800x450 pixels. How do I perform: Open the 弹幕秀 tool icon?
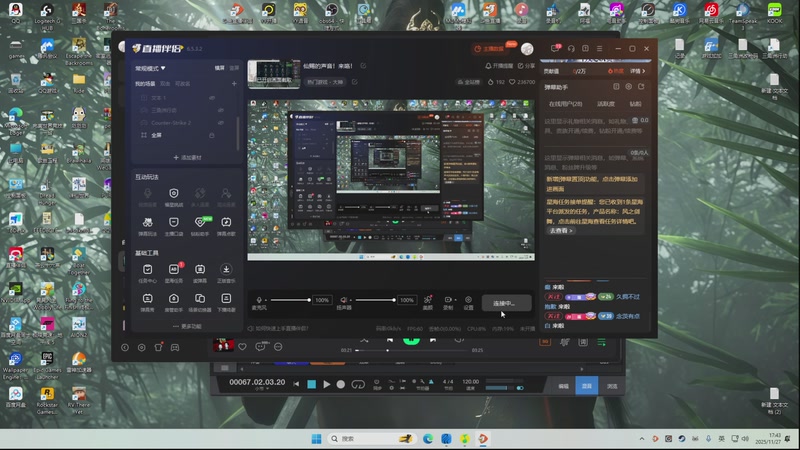click(147, 298)
